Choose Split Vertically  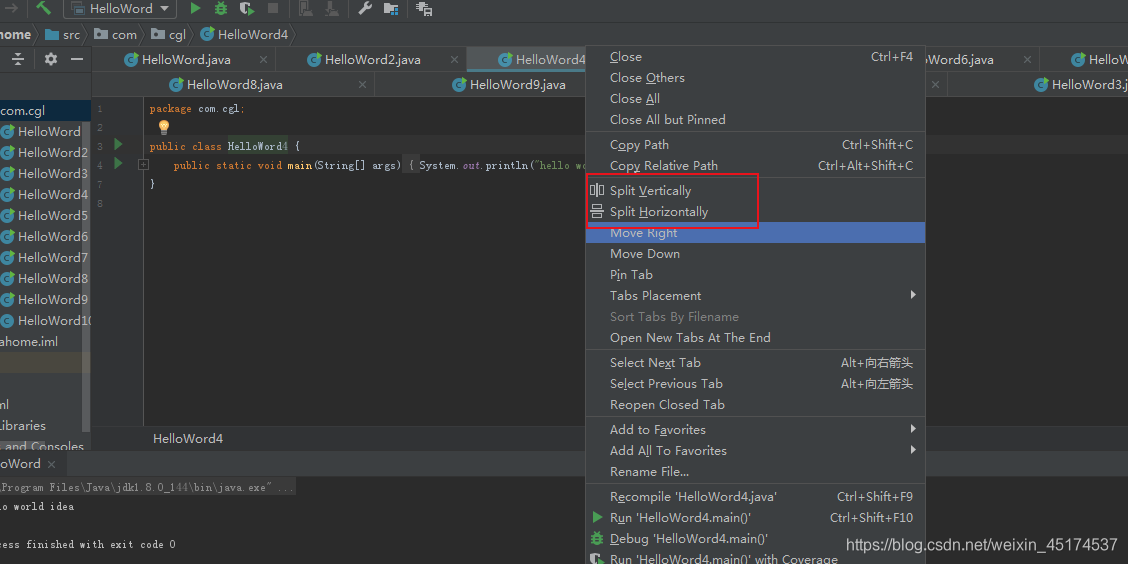pos(755,191)
